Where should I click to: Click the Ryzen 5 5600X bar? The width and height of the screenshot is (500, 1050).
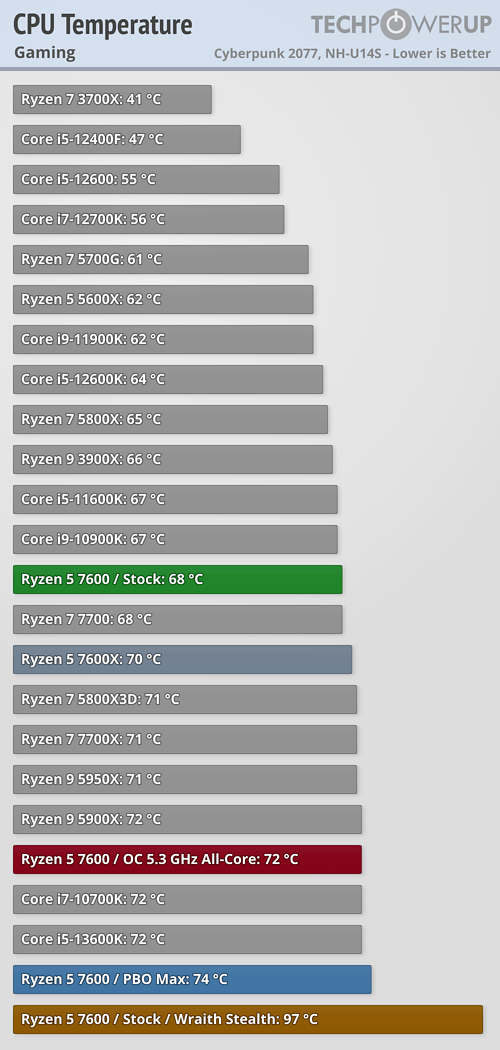163,299
